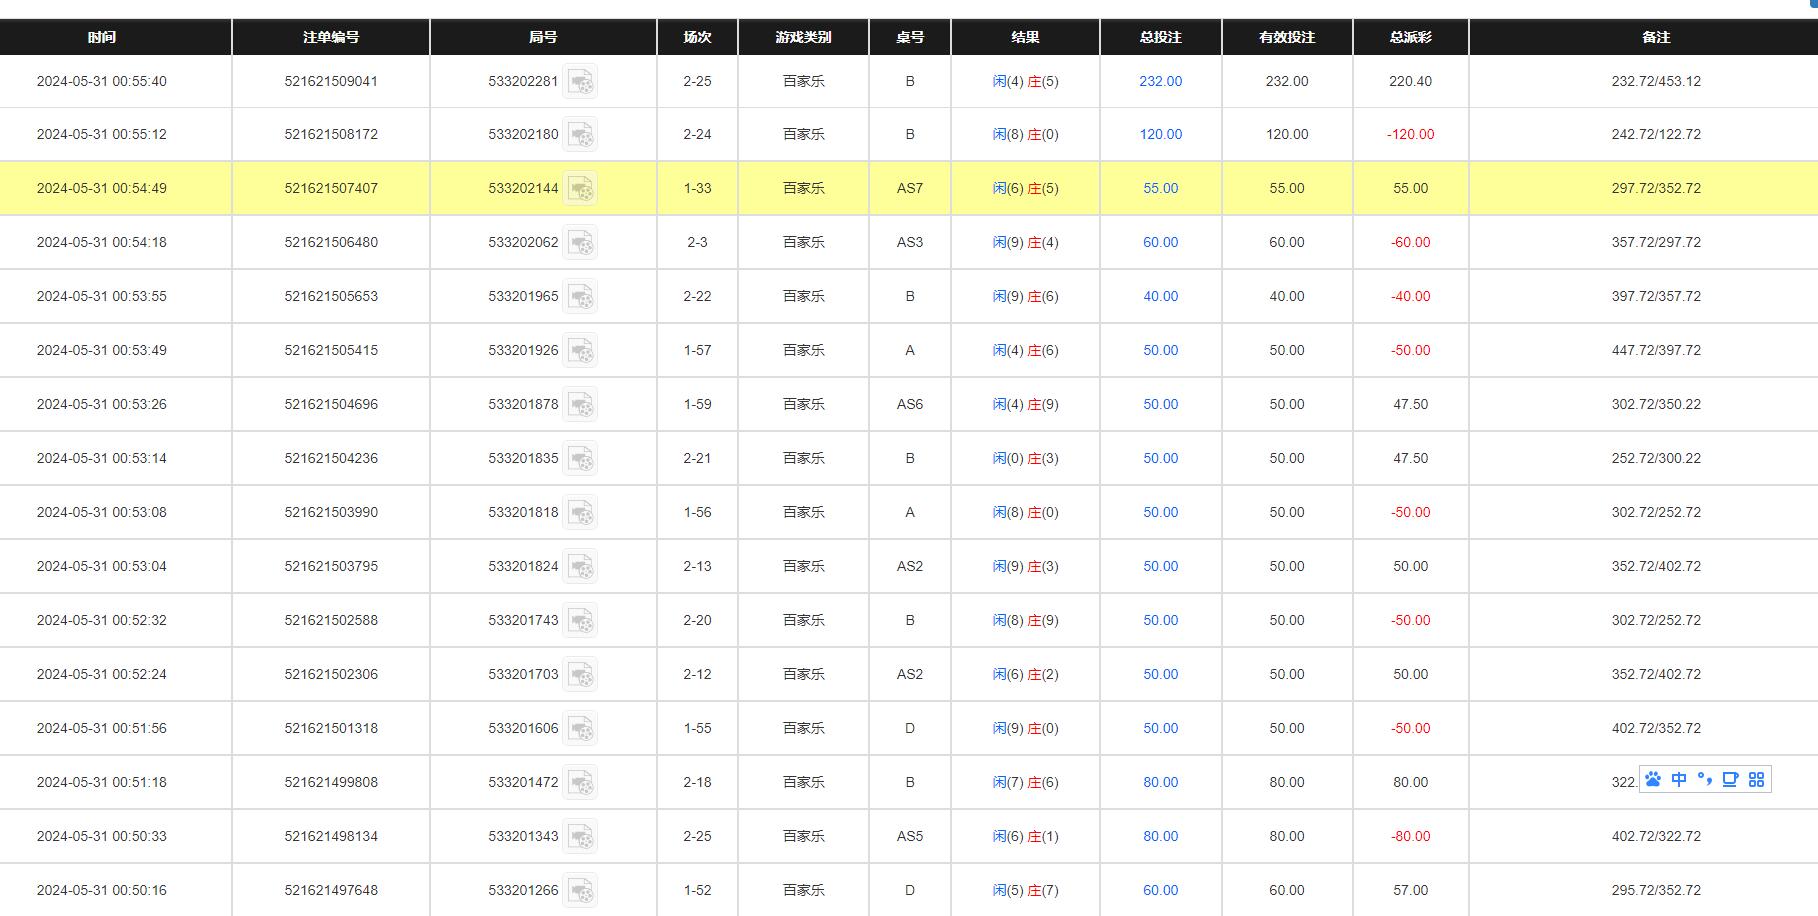The width and height of the screenshot is (1818, 916).
Task: Click video replay icon for round 533202281
Action: click(580, 81)
